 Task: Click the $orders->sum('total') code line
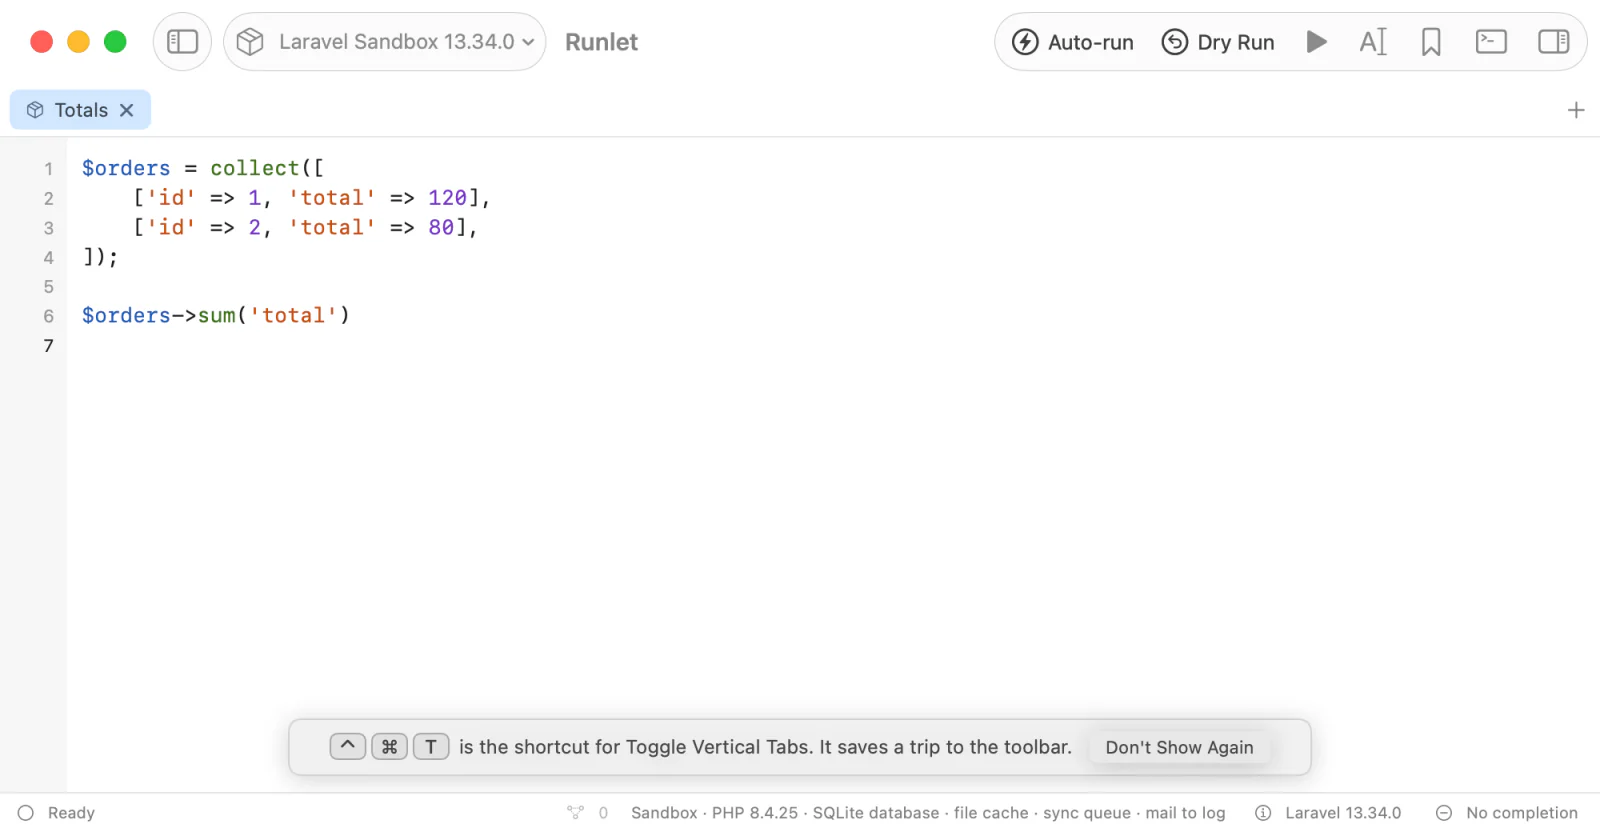[x=216, y=316]
